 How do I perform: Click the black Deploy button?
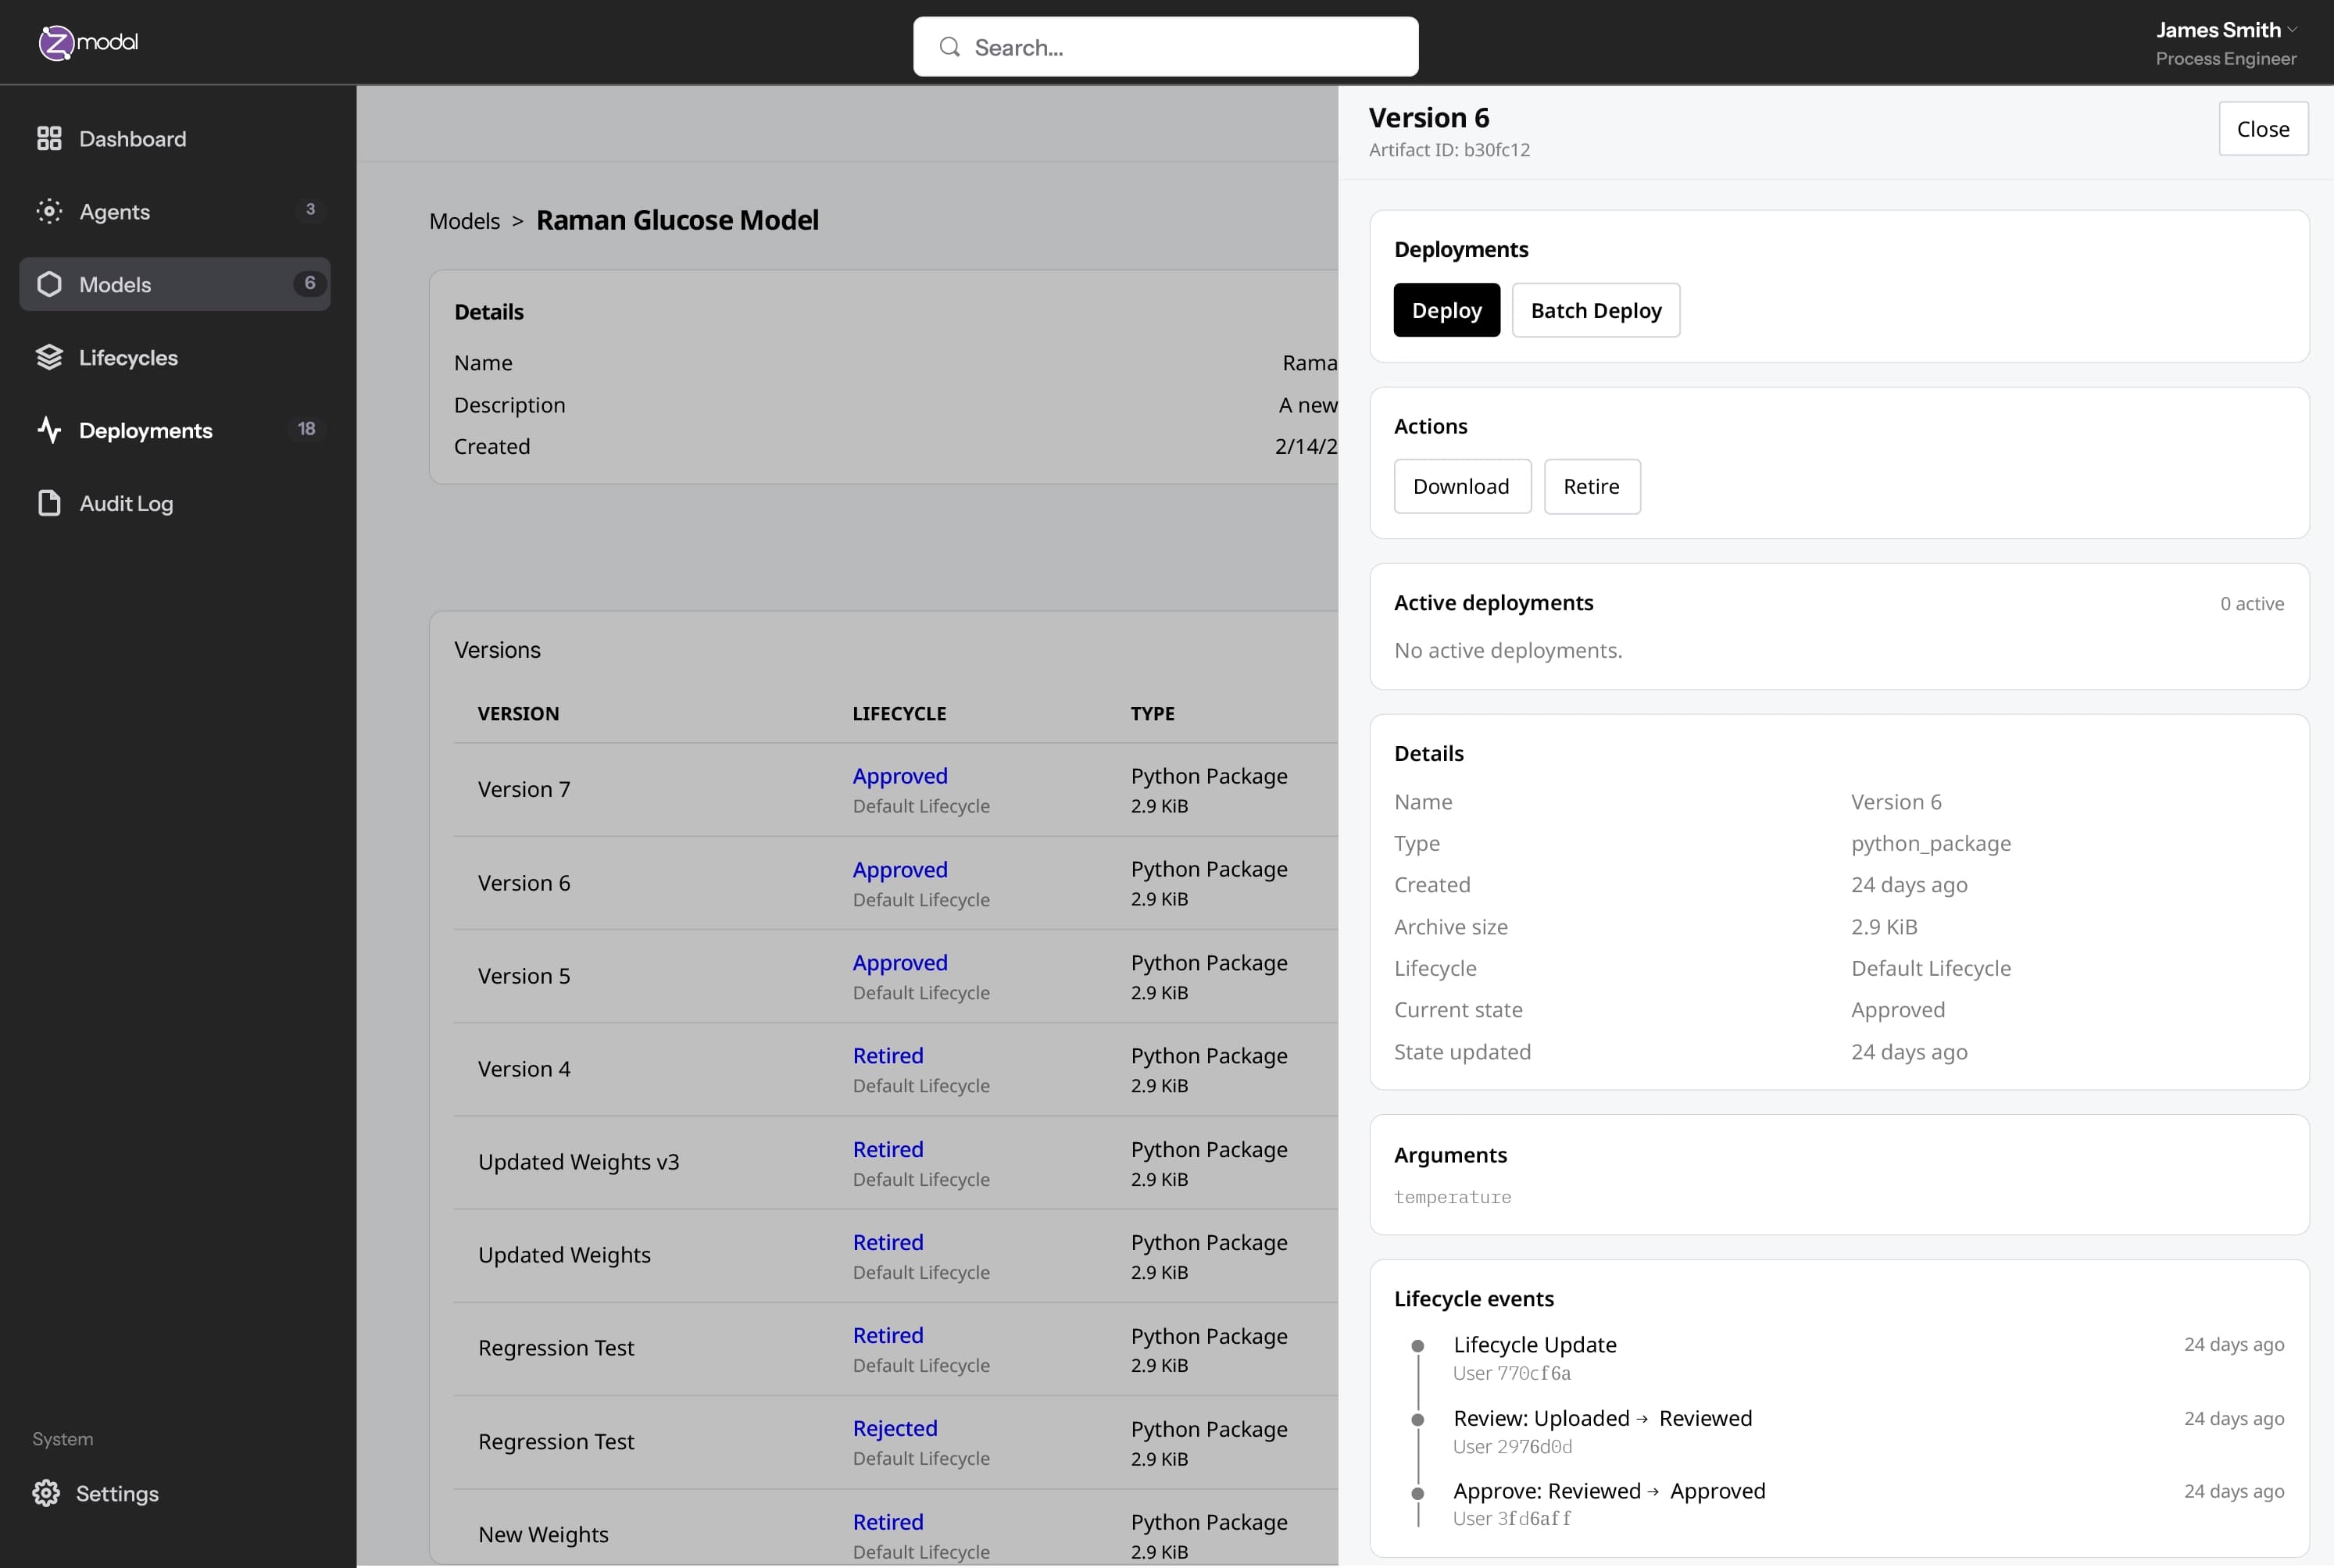1447,311
